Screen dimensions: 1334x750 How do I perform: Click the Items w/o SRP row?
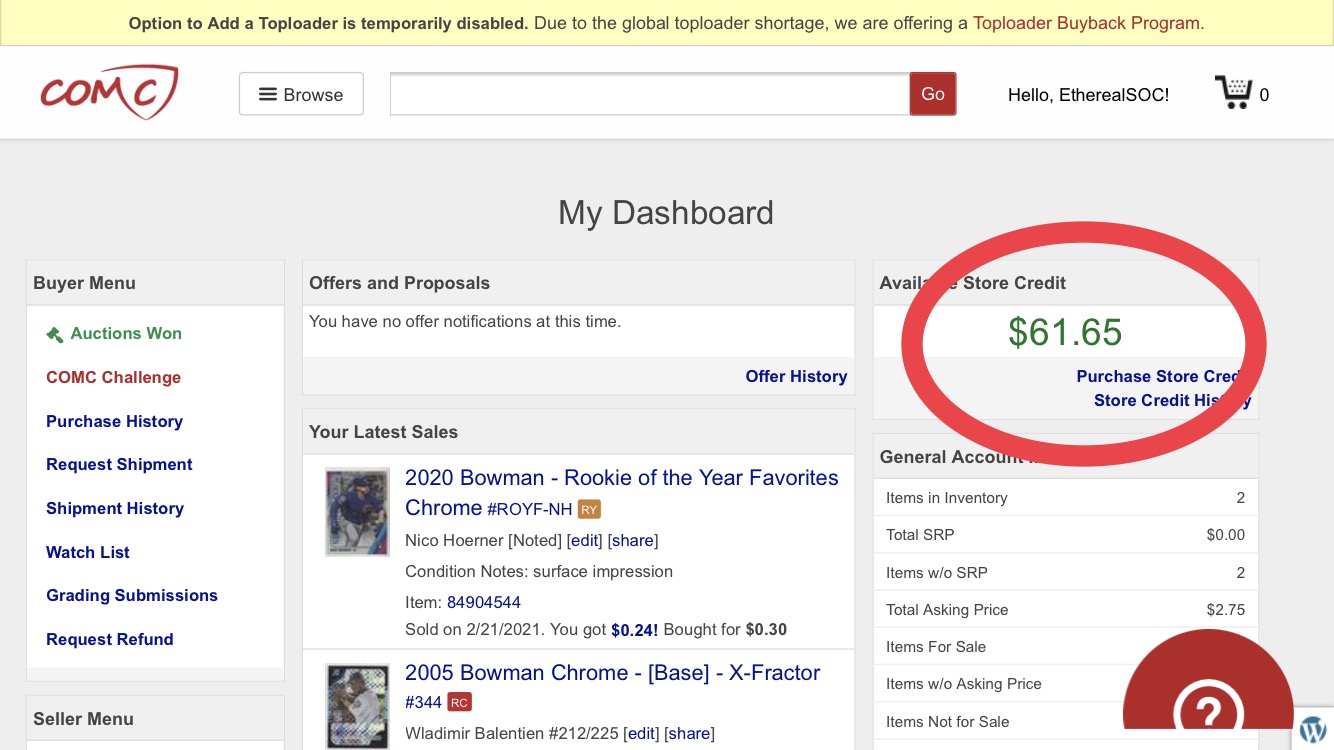pyautogui.click(x=1065, y=572)
